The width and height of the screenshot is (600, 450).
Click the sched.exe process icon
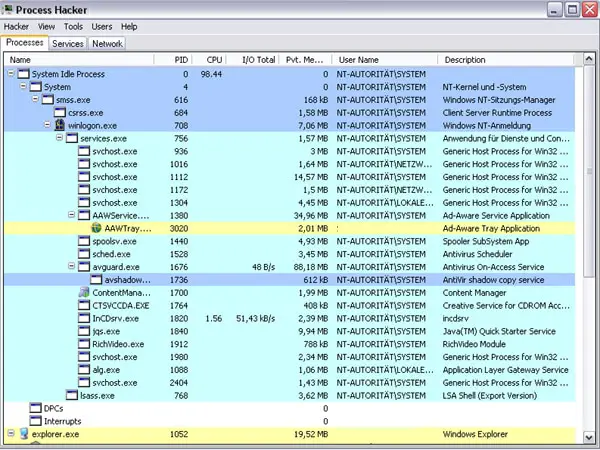click(x=84, y=254)
